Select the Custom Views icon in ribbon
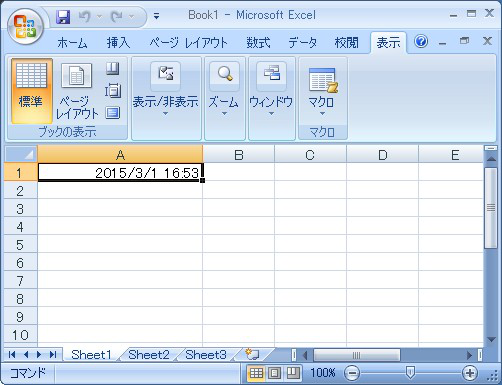The height and width of the screenshot is (385, 502). 113,91
